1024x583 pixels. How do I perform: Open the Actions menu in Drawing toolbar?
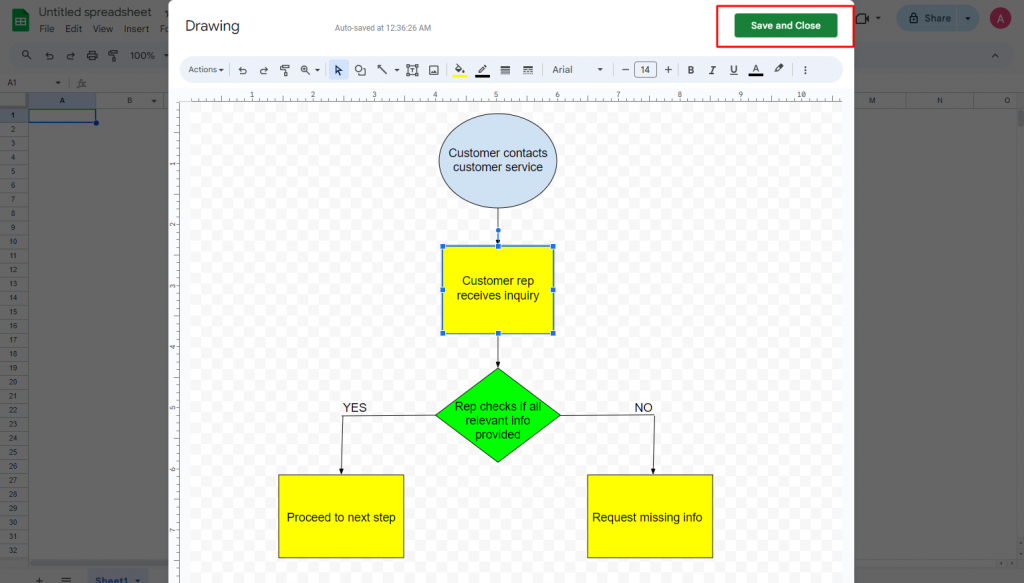point(206,70)
